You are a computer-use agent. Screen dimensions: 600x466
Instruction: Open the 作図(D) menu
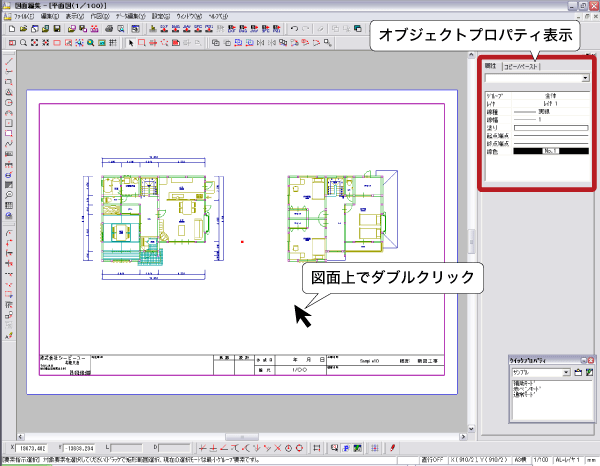point(99,16)
